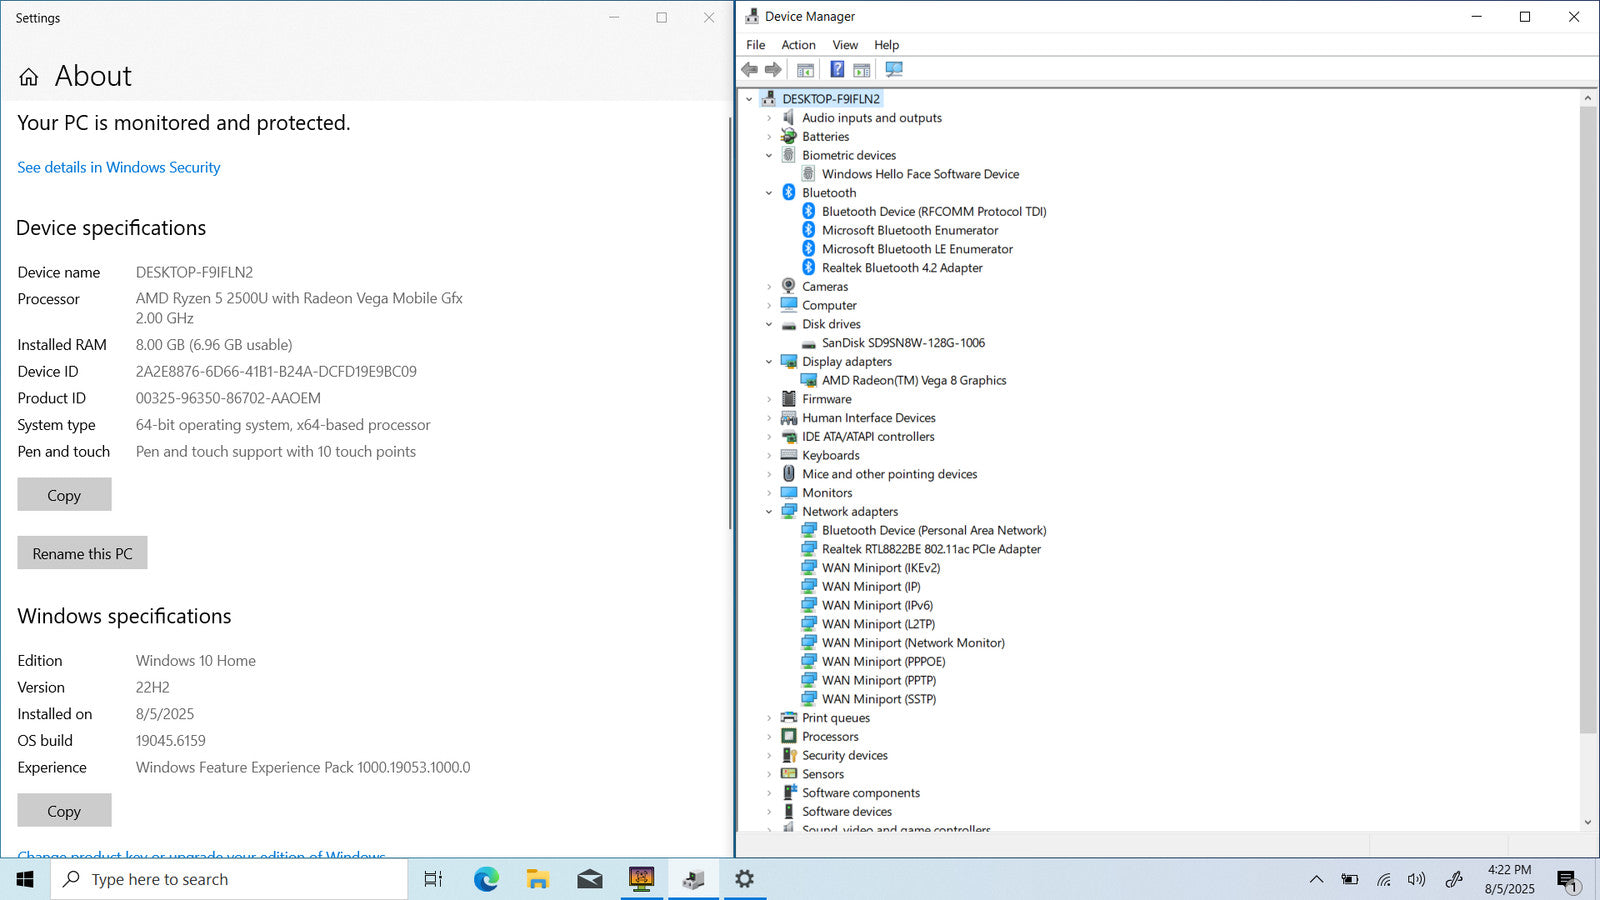Open File Explorer from the taskbar
This screenshot has height=900, width=1600.
538,879
